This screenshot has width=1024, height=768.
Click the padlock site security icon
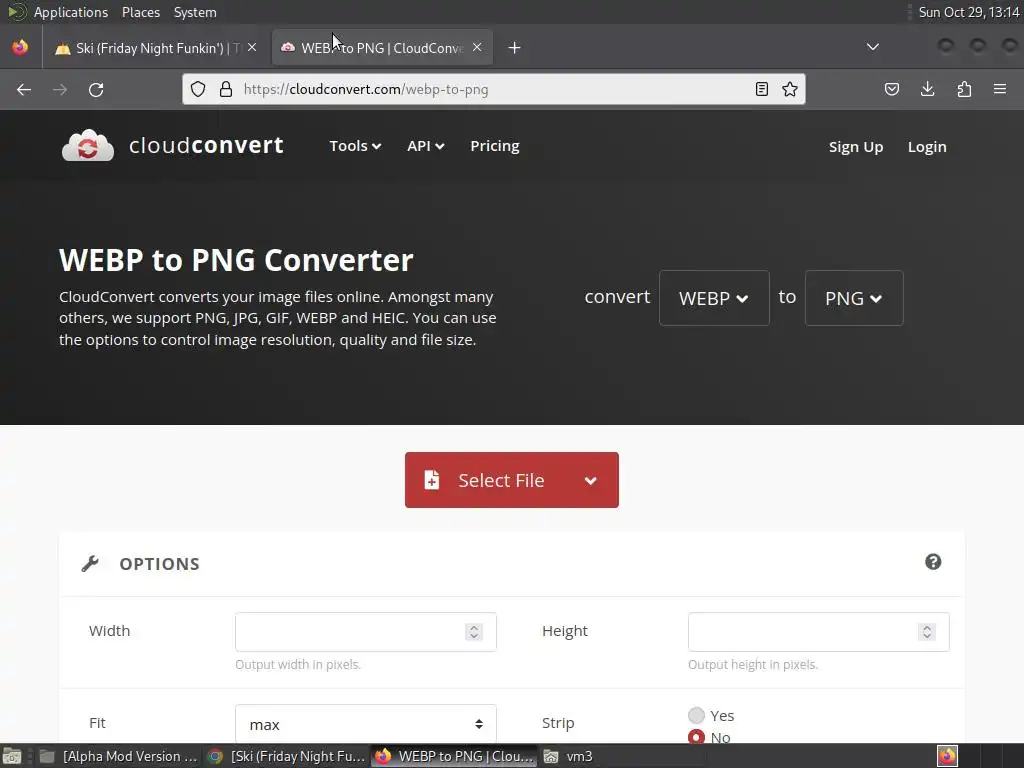[226, 89]
